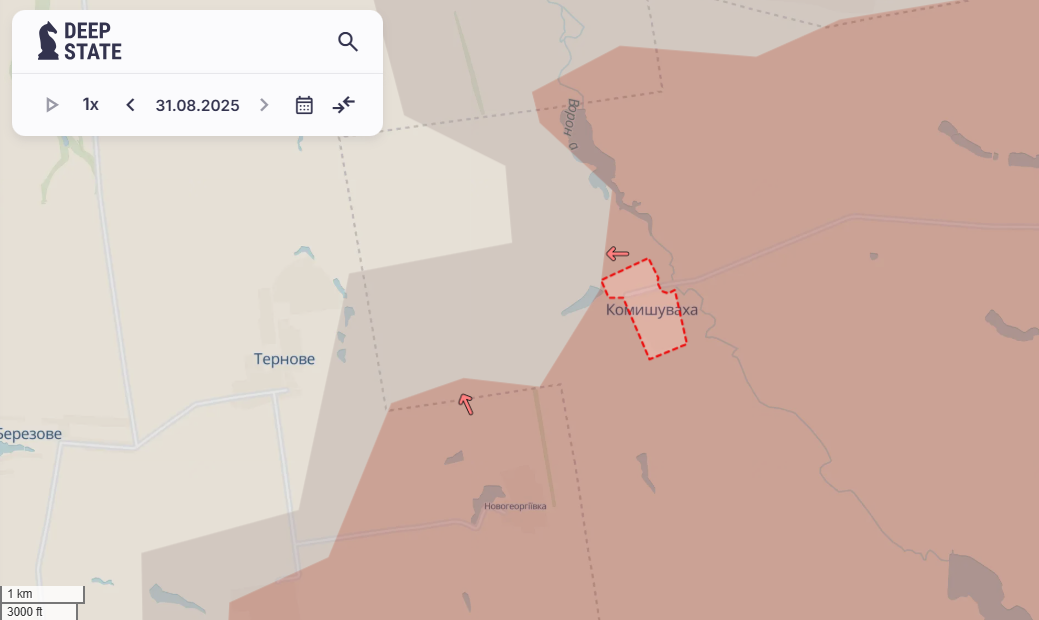Change the 1x playback speed
1039x620 pixels.
(x=91, y=105)
